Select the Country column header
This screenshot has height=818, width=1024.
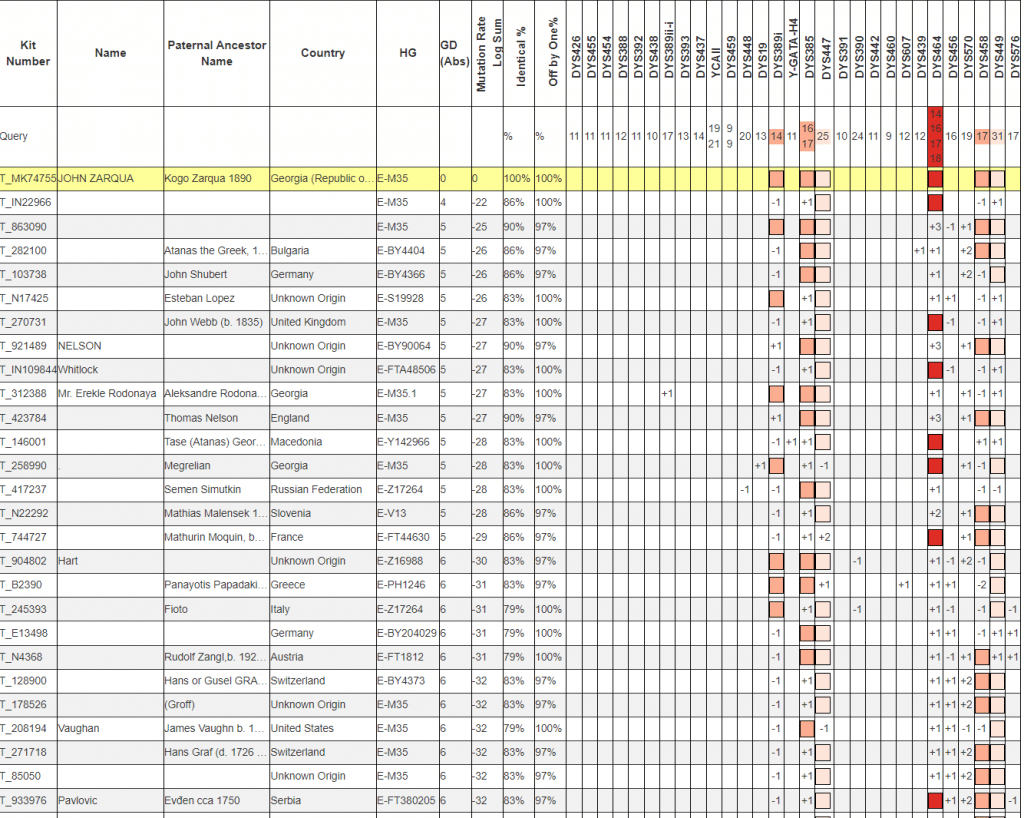322,53
